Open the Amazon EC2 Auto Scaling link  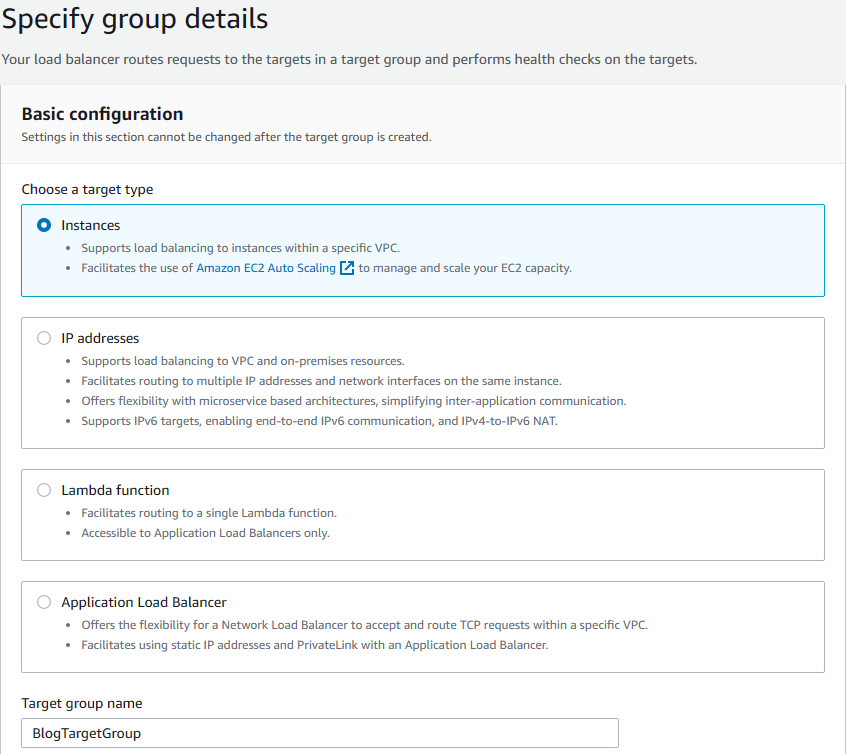click(266, 268)
